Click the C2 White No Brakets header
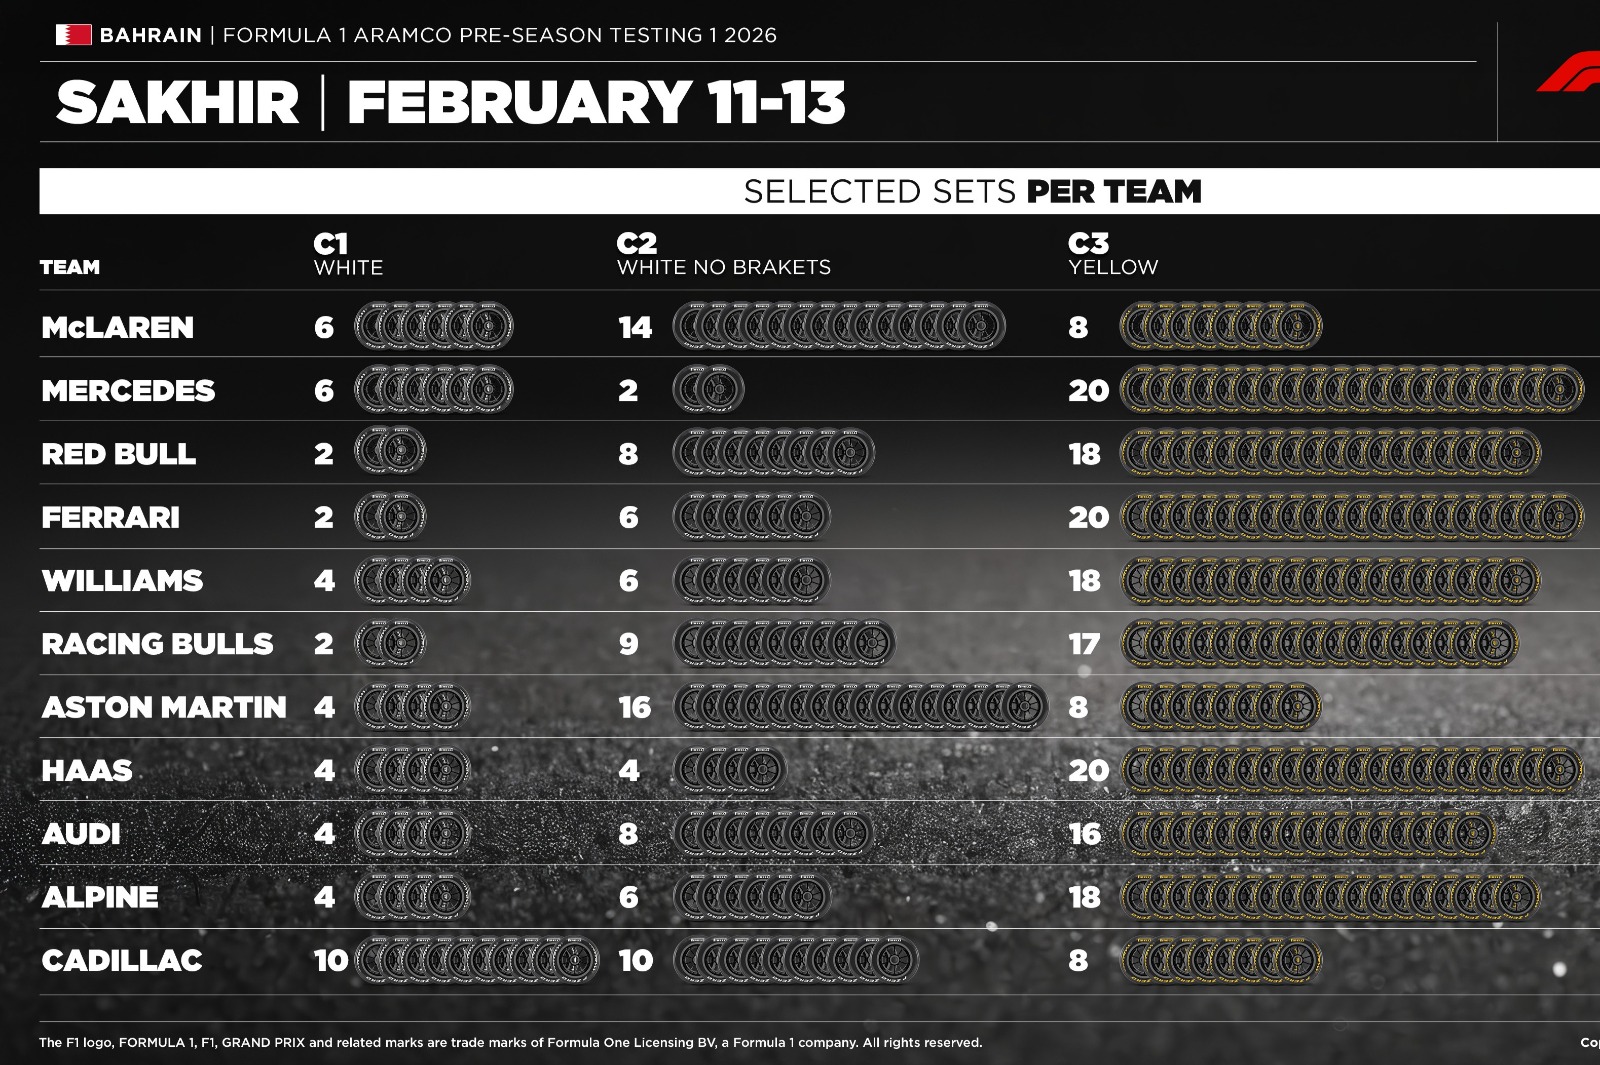1600x1065 pixels. (x=723, y=254)
